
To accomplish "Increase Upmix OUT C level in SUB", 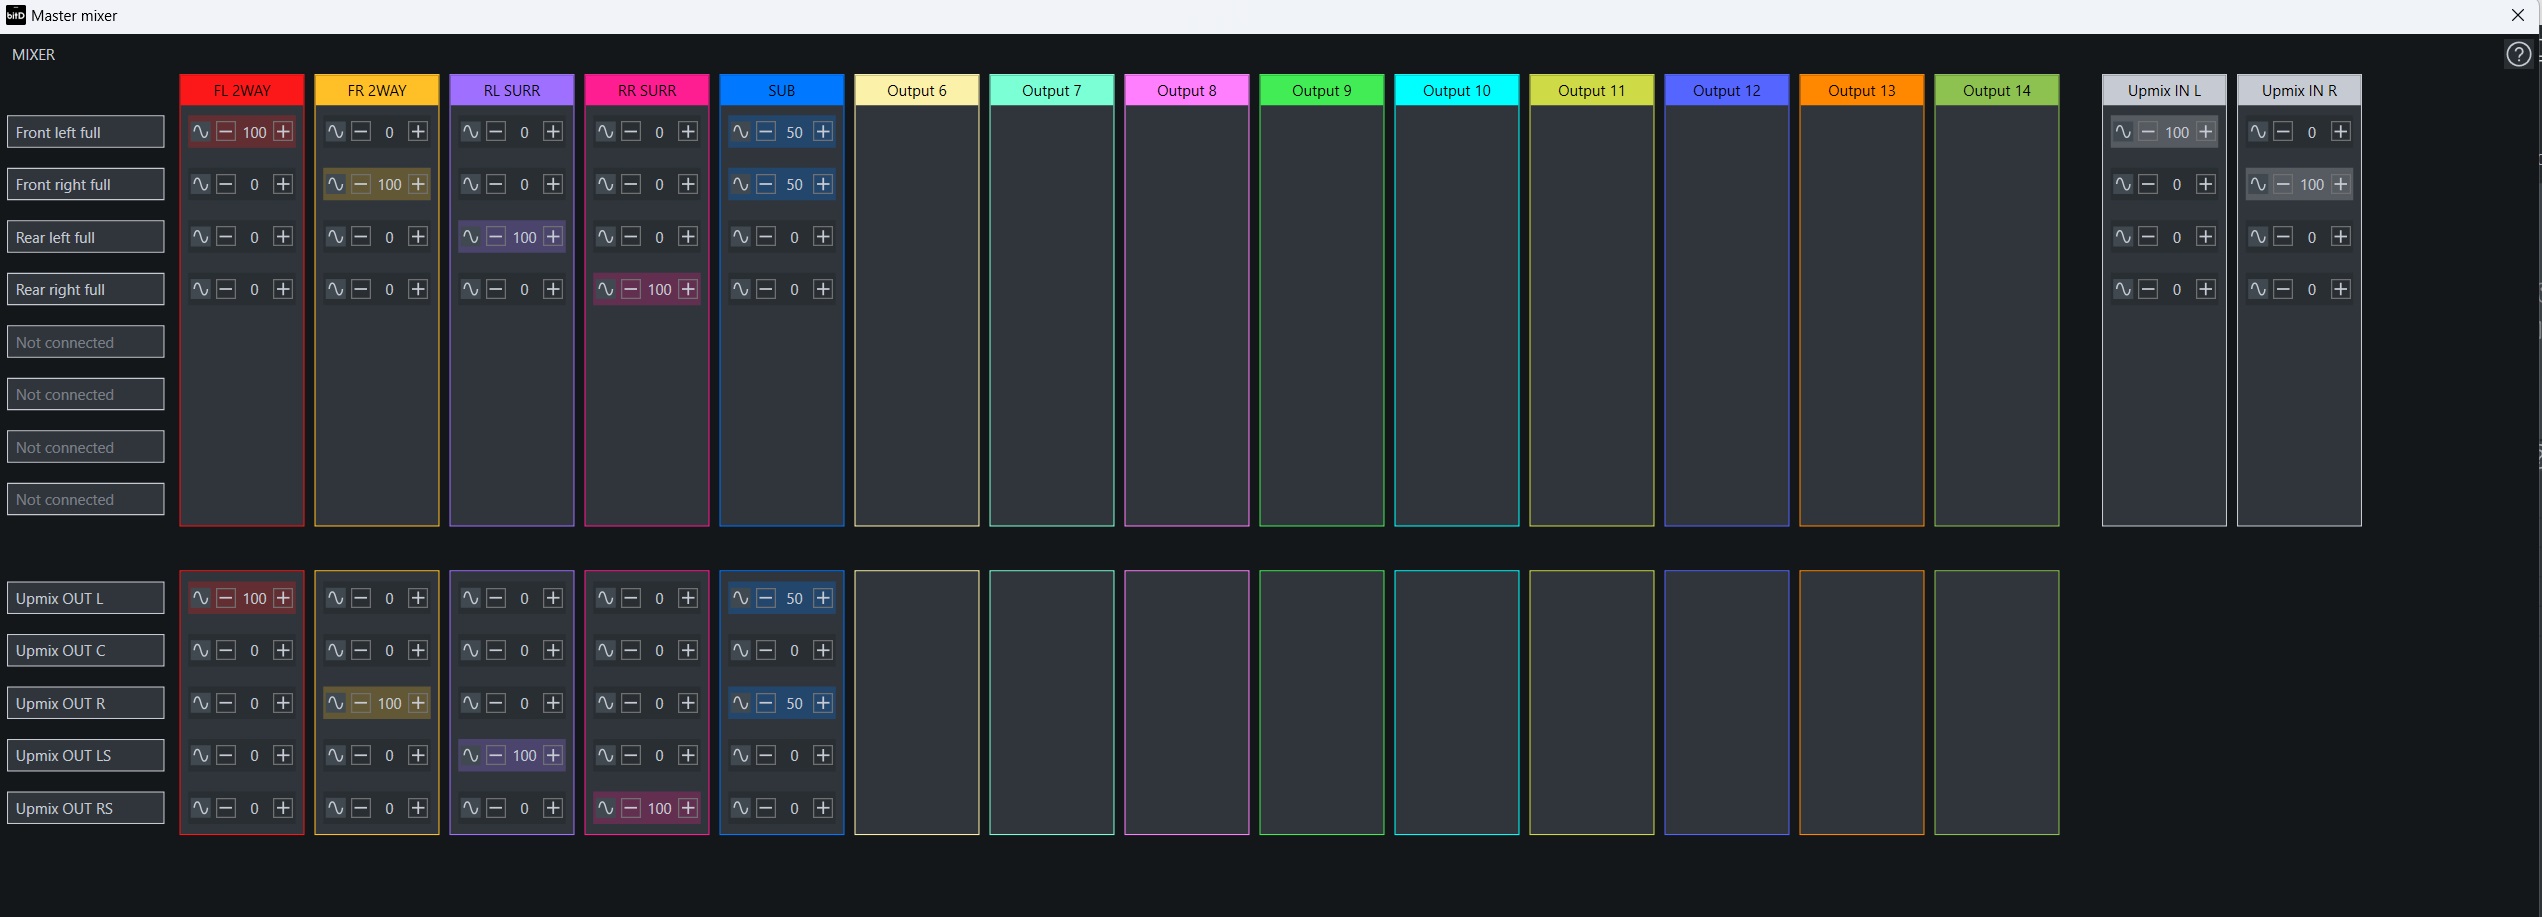I will [x=823, y=651].
